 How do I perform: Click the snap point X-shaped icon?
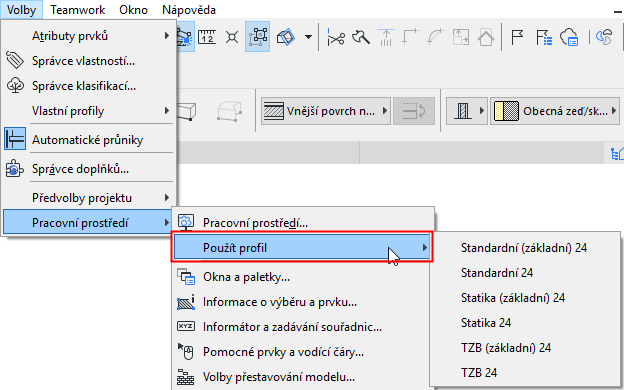coord(232,37)
